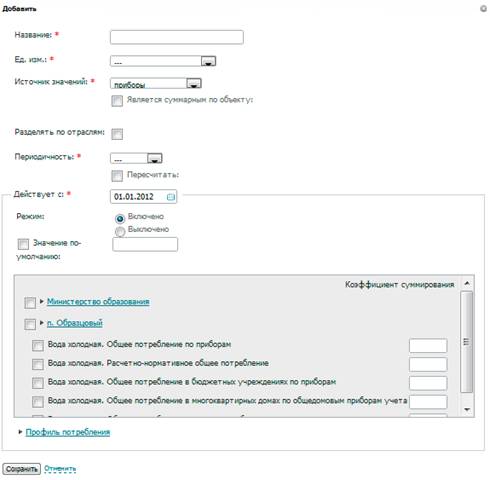Expand the Профиль потребления section
This screenshot has height=480, width=490.
tap(21, 431)
